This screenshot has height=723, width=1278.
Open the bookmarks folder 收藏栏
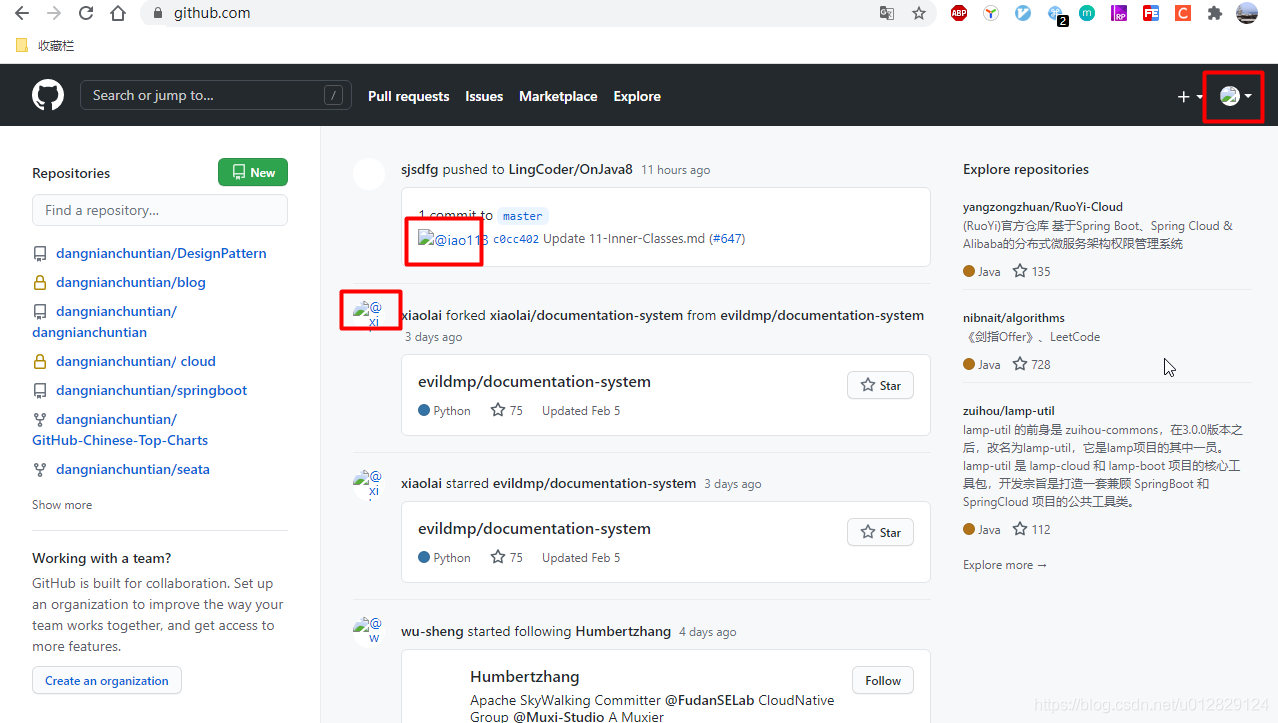(45, 45)
